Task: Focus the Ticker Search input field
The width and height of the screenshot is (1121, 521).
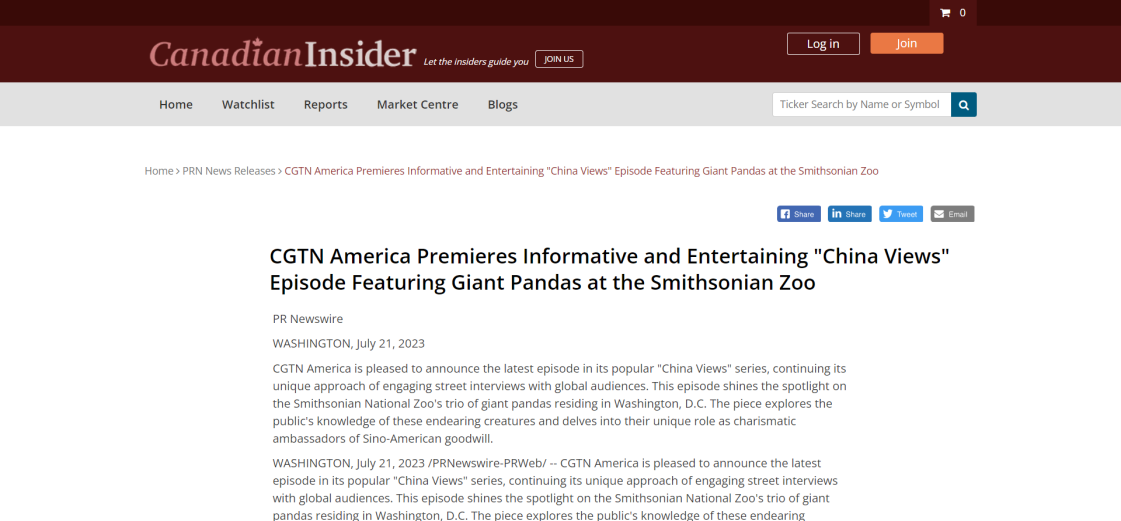Action: 861,104
